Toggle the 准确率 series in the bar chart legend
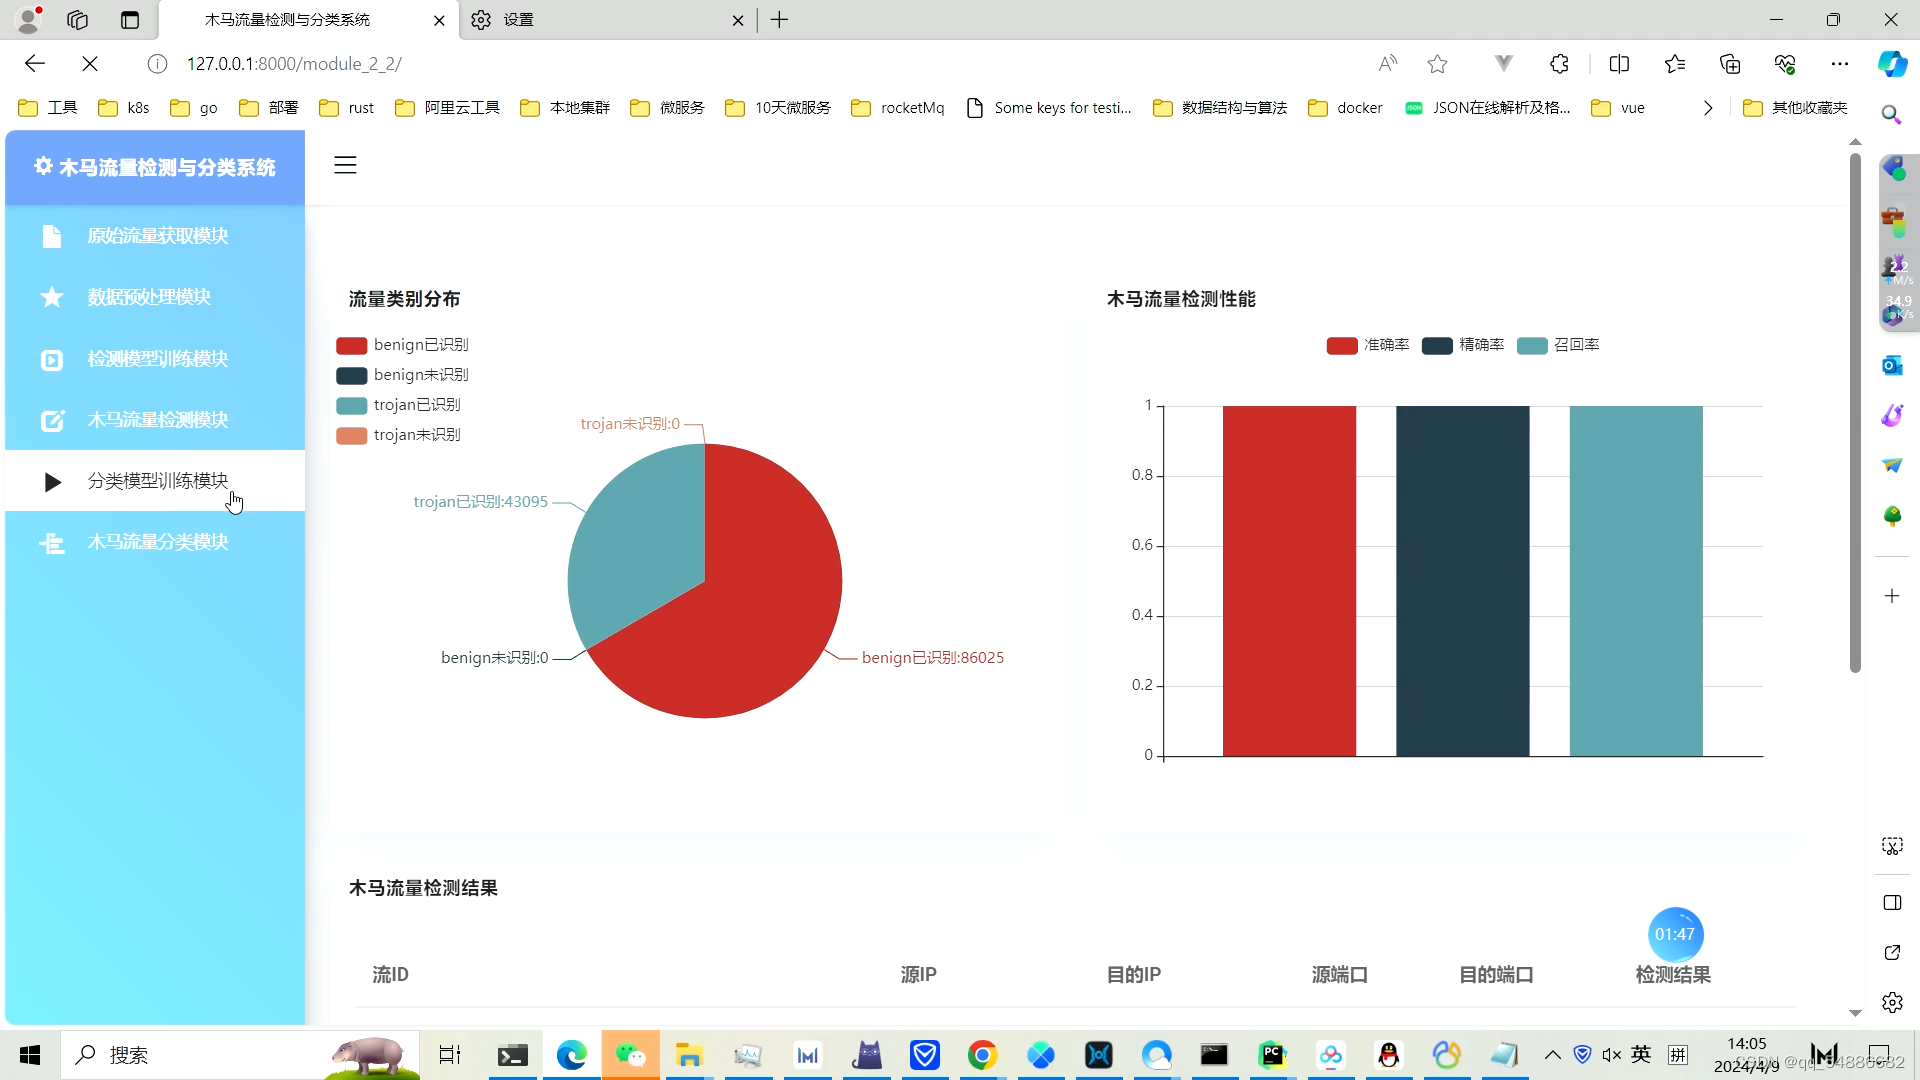This screenshot has width=1920, height=1080. (1367, 345)
